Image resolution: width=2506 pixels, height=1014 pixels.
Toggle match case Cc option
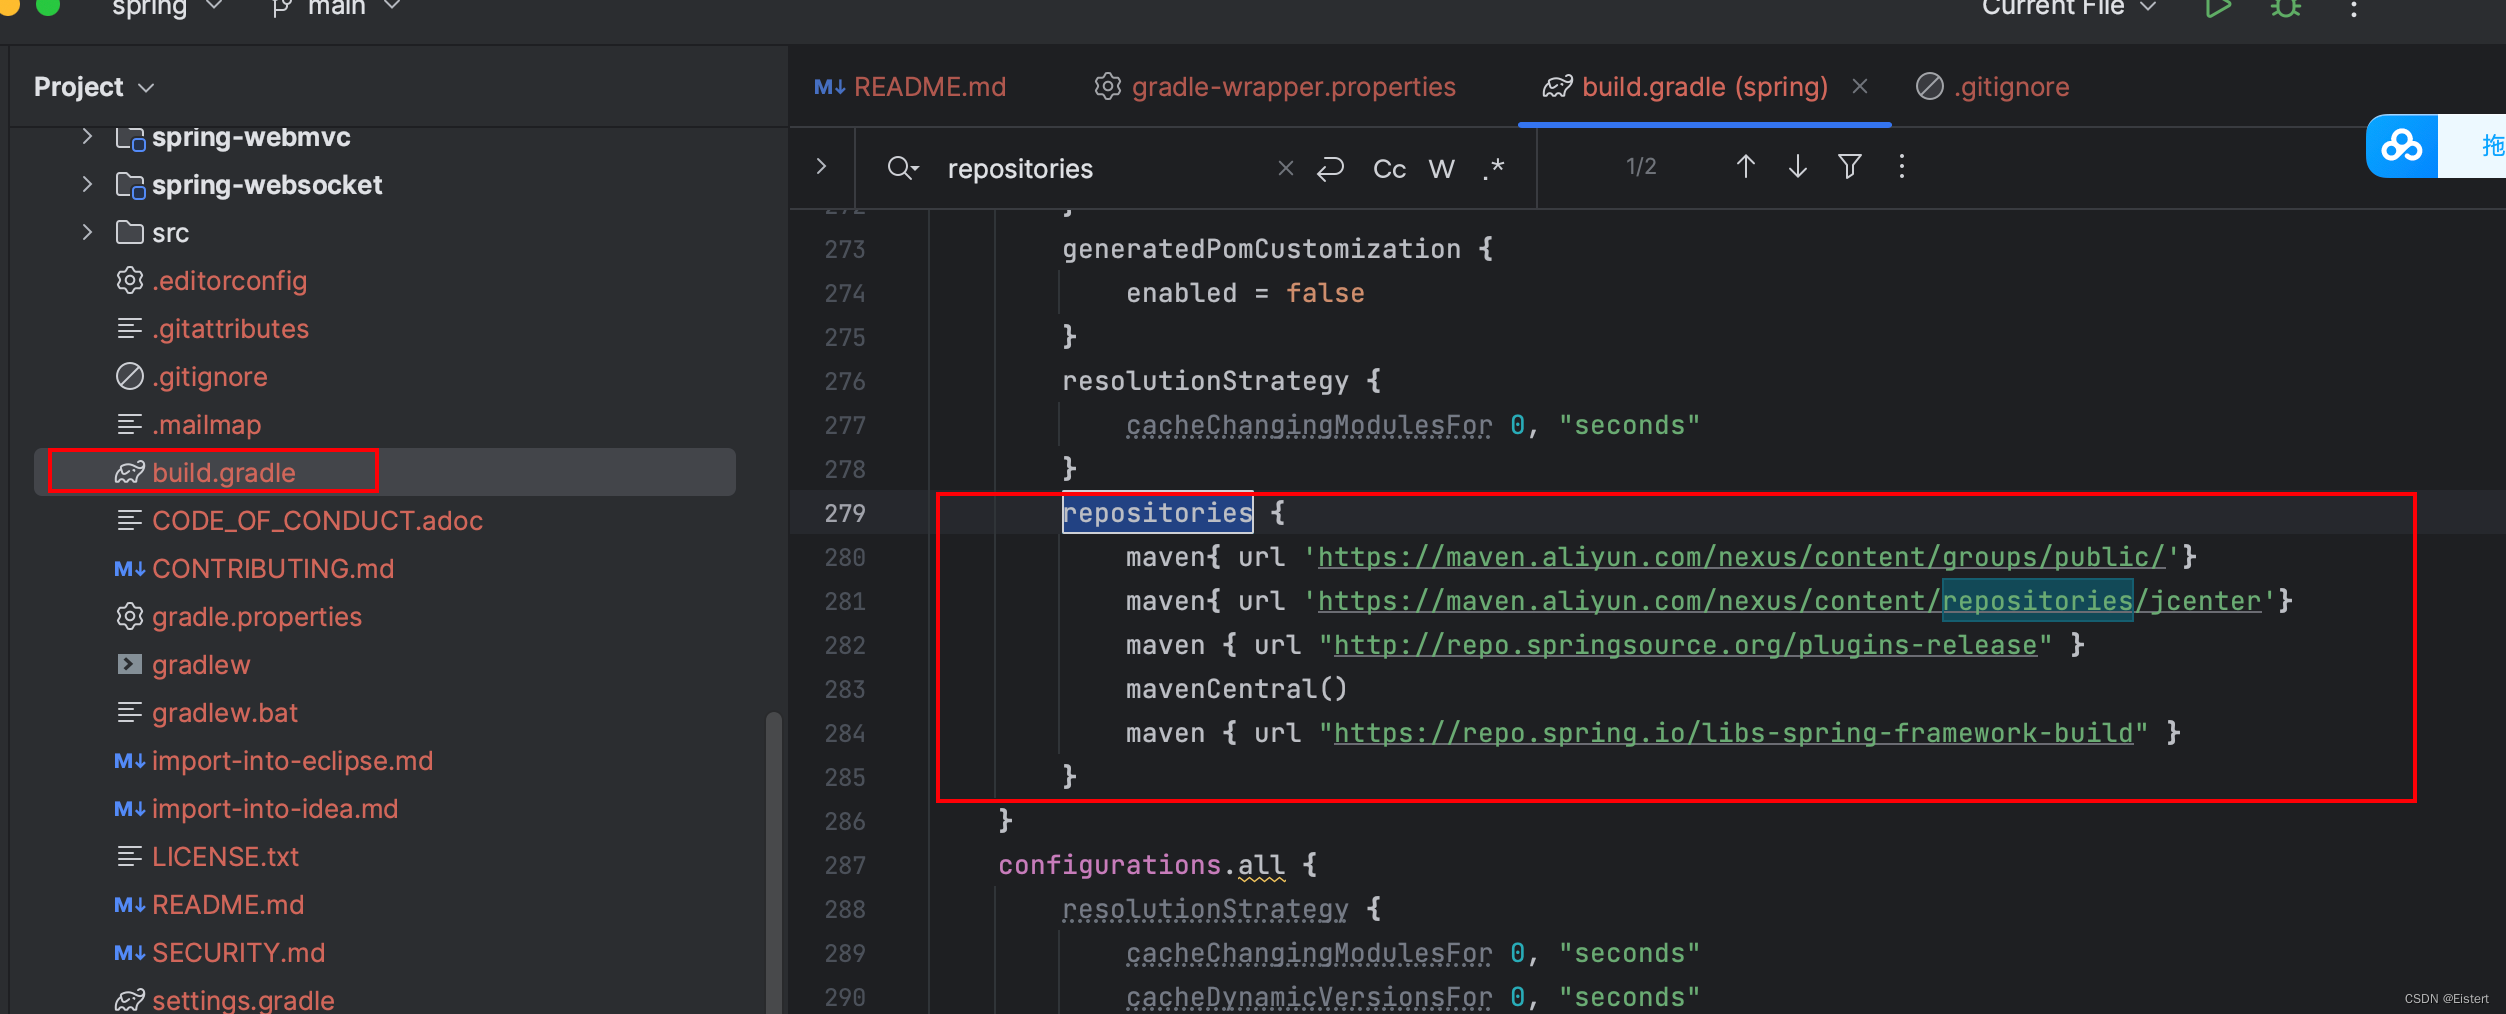1389,168
